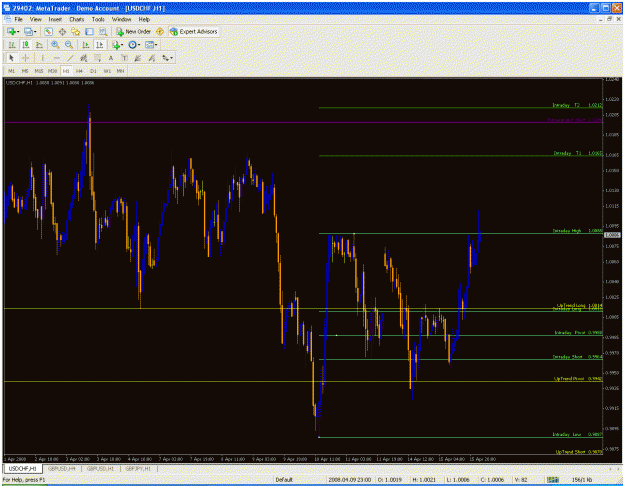
Task: Expand the New Chart dropdown arrow
Action: click(18, 32)
